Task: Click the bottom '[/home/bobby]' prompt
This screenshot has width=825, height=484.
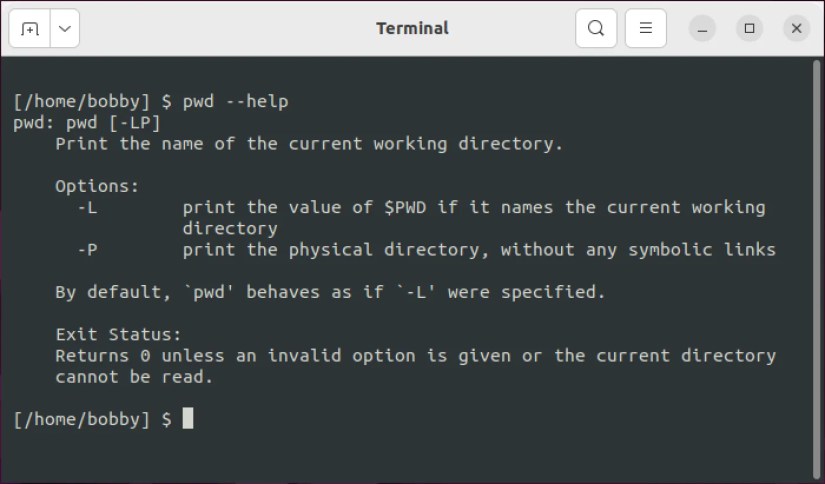Action: pyautogui.click(x=82, y=419)
